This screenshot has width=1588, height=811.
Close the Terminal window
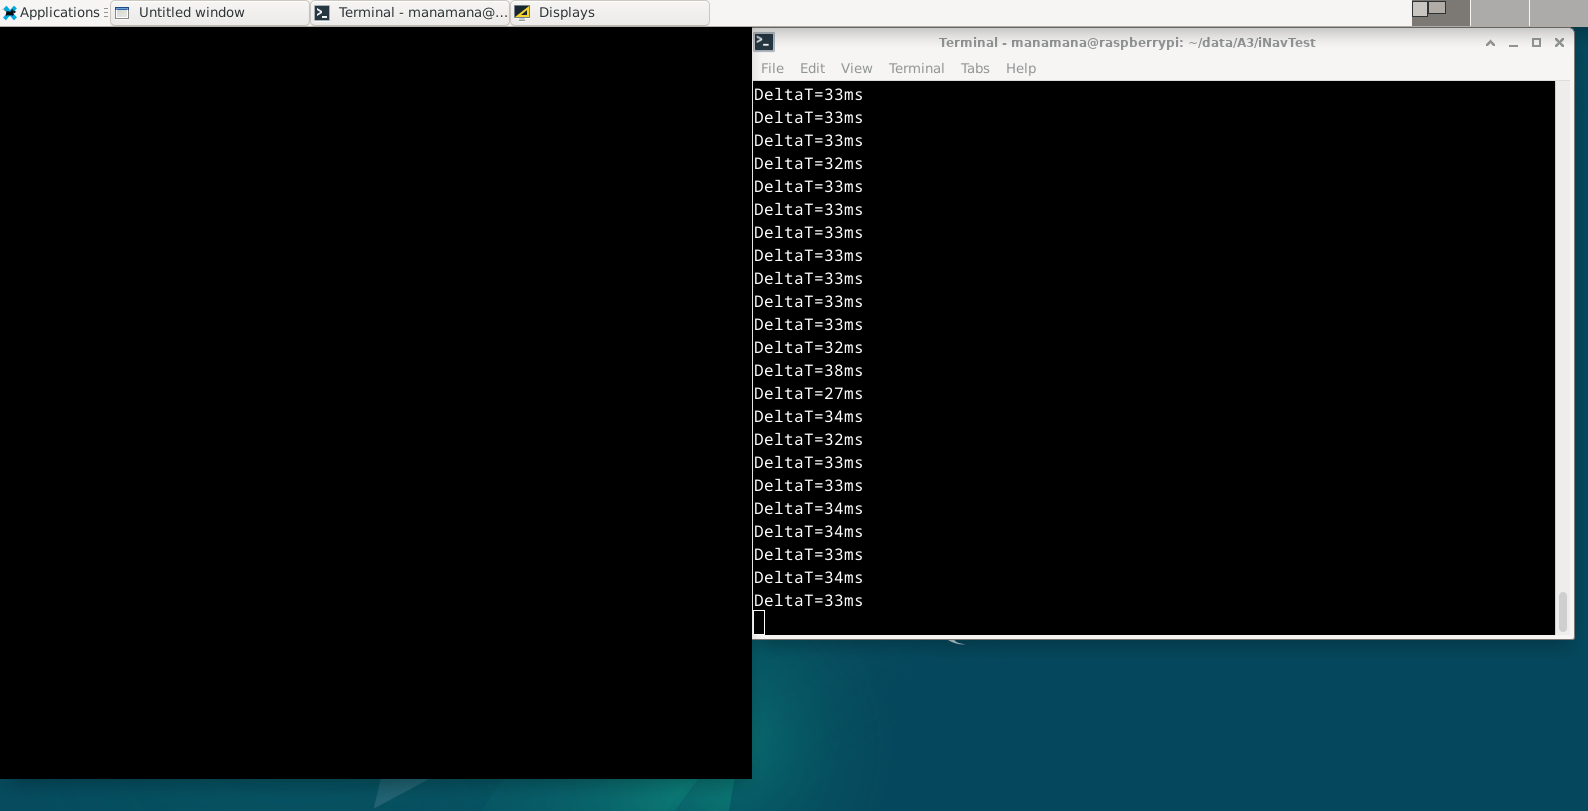click(x=1559, y=43)
